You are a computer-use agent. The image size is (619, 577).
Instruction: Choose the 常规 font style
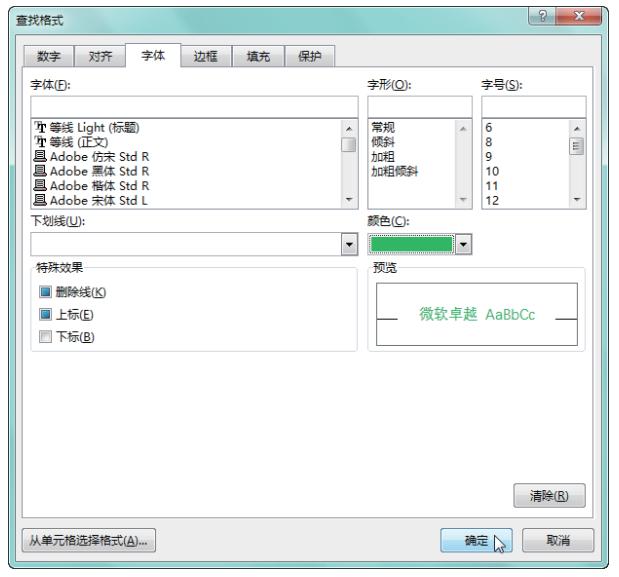383,127
